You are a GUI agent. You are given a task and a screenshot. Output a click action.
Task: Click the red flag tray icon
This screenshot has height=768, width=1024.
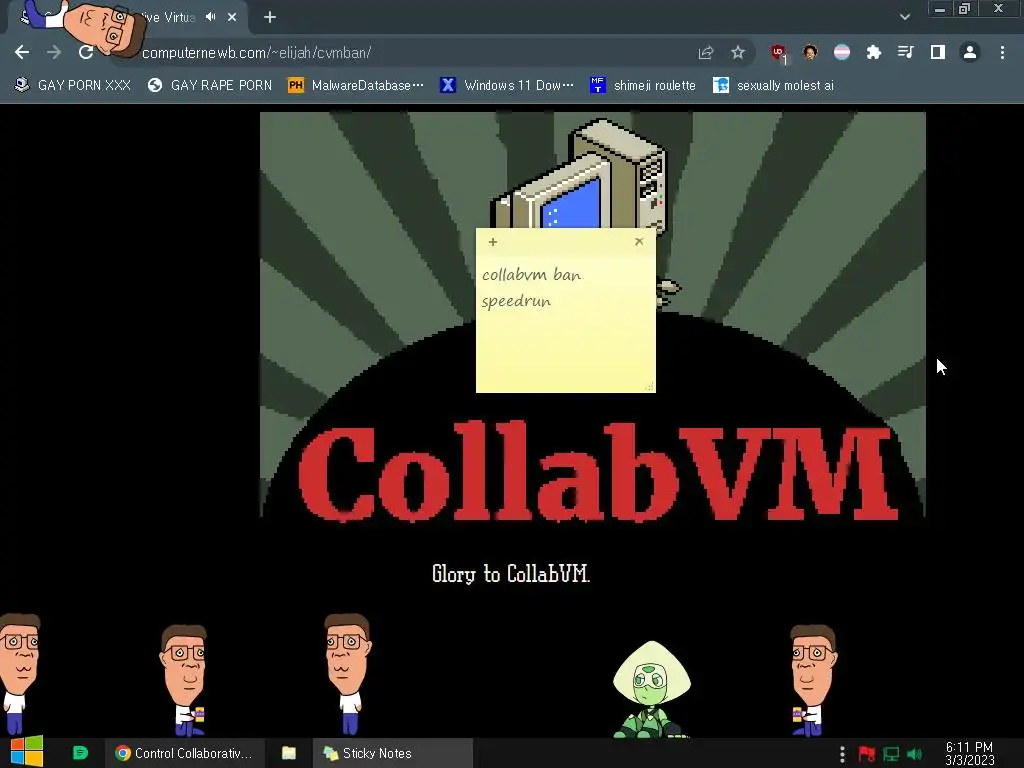click(x=867, y=754)
